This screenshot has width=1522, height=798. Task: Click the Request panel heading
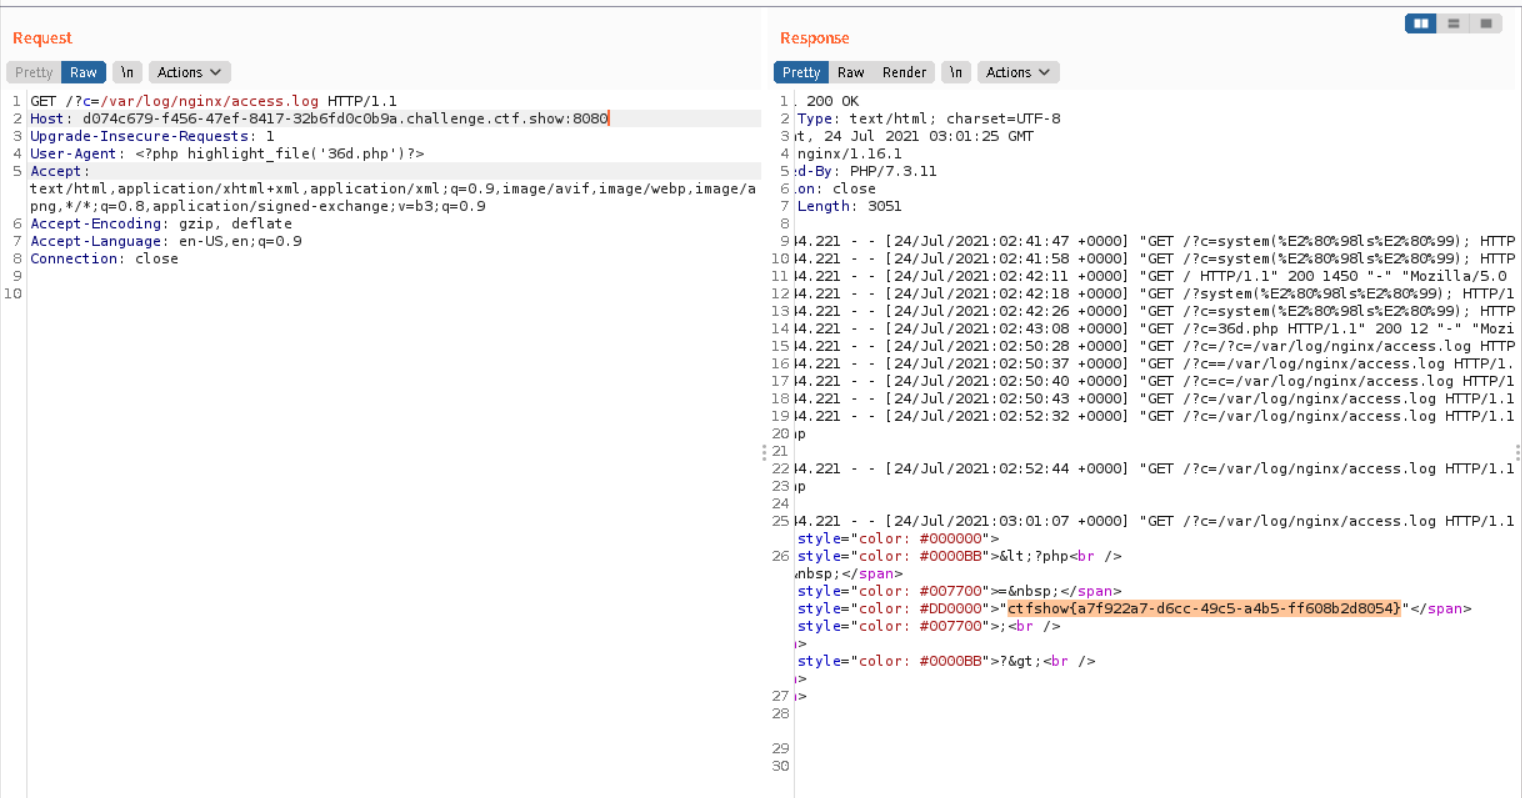pos(42,38)
